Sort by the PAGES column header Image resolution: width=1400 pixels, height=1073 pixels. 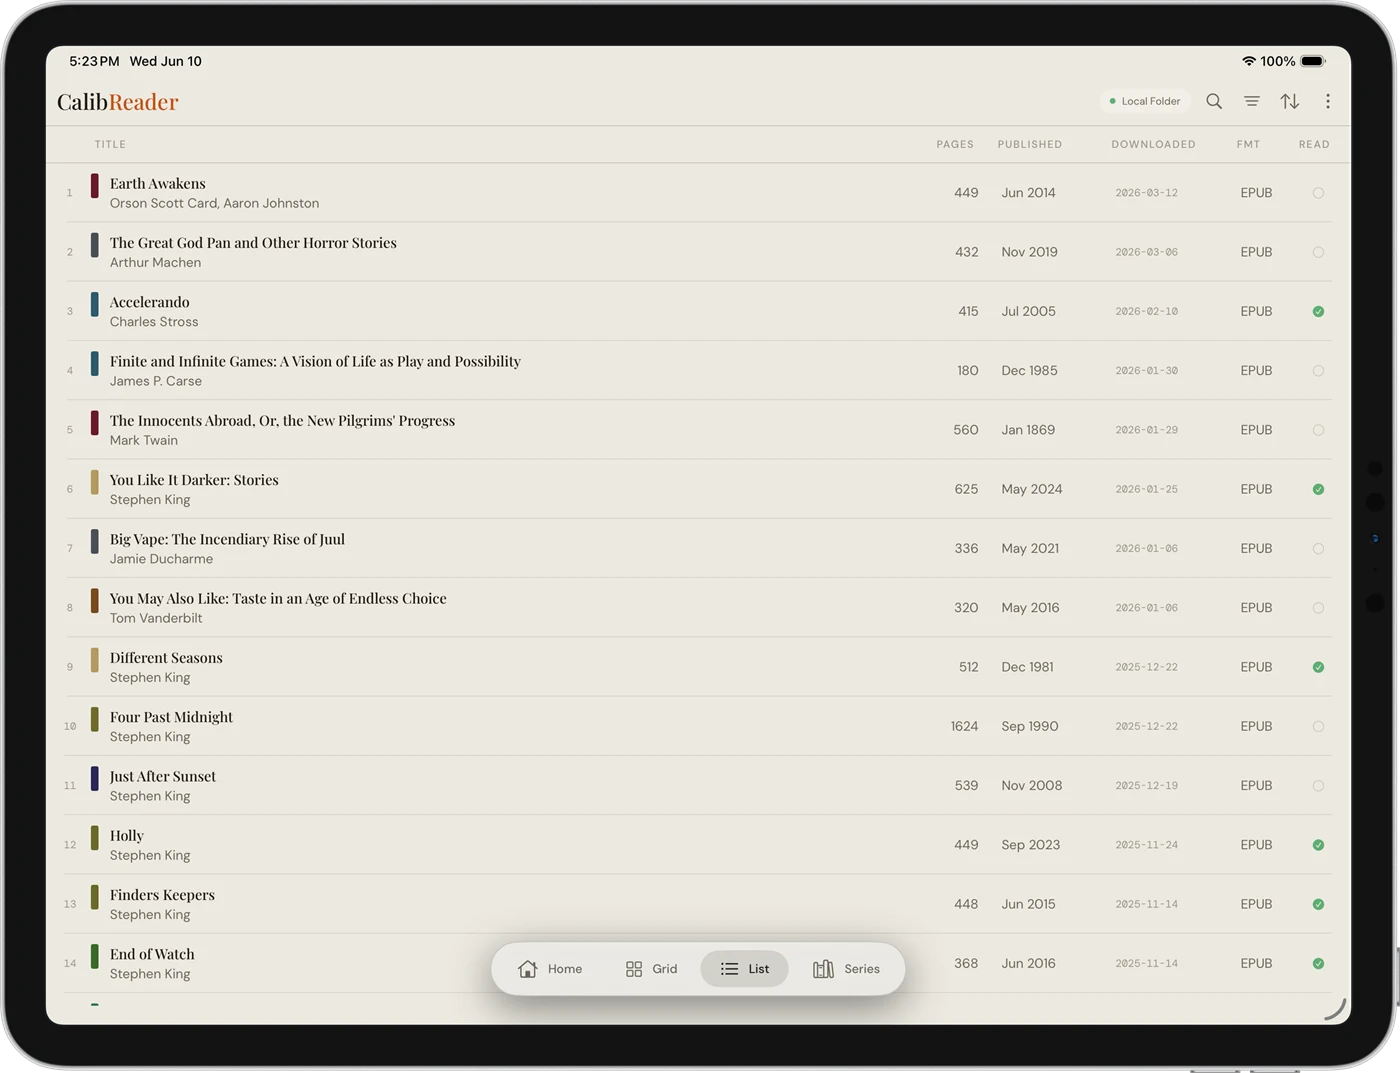955,144
